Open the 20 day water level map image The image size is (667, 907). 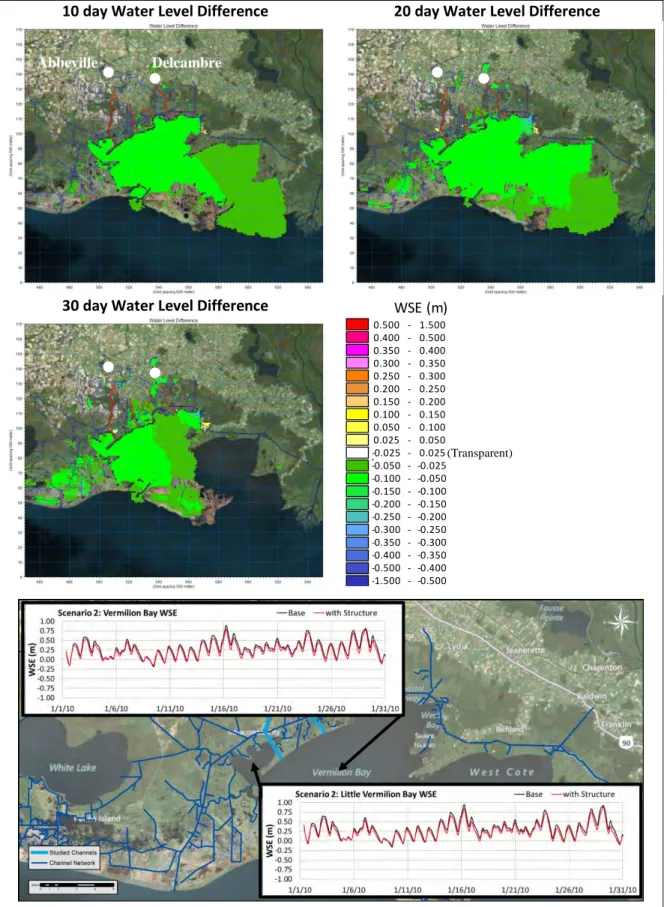[506, 156]
